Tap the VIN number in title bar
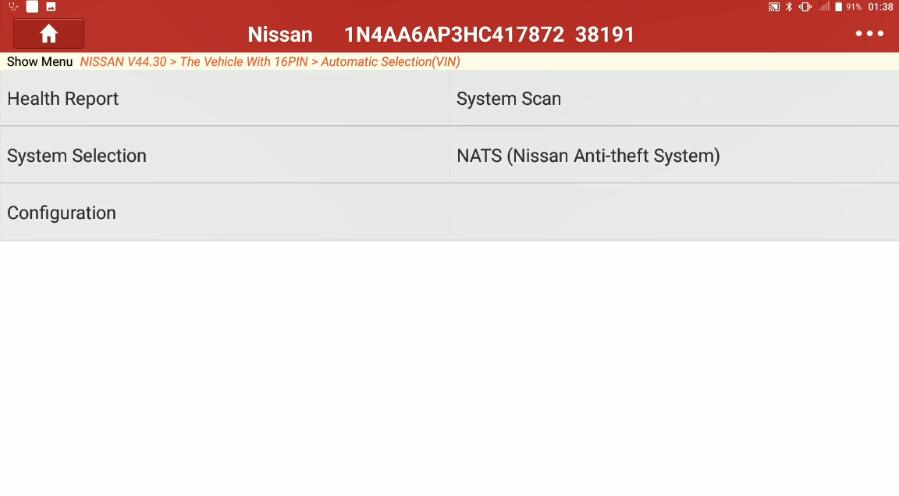This screenshot has width=899, height=496. coord(454,34)
